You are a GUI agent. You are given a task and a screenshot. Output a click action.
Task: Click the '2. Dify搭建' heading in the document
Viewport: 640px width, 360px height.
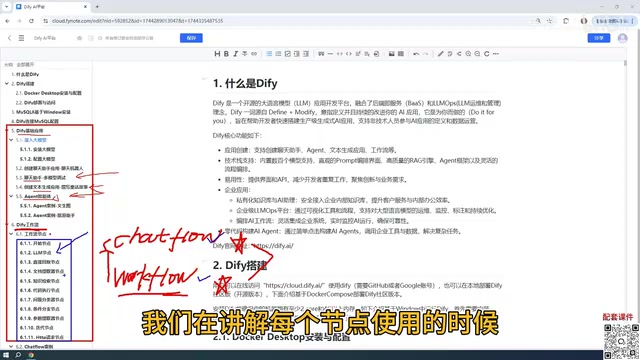pyautogui.click(x=240, y=265)
